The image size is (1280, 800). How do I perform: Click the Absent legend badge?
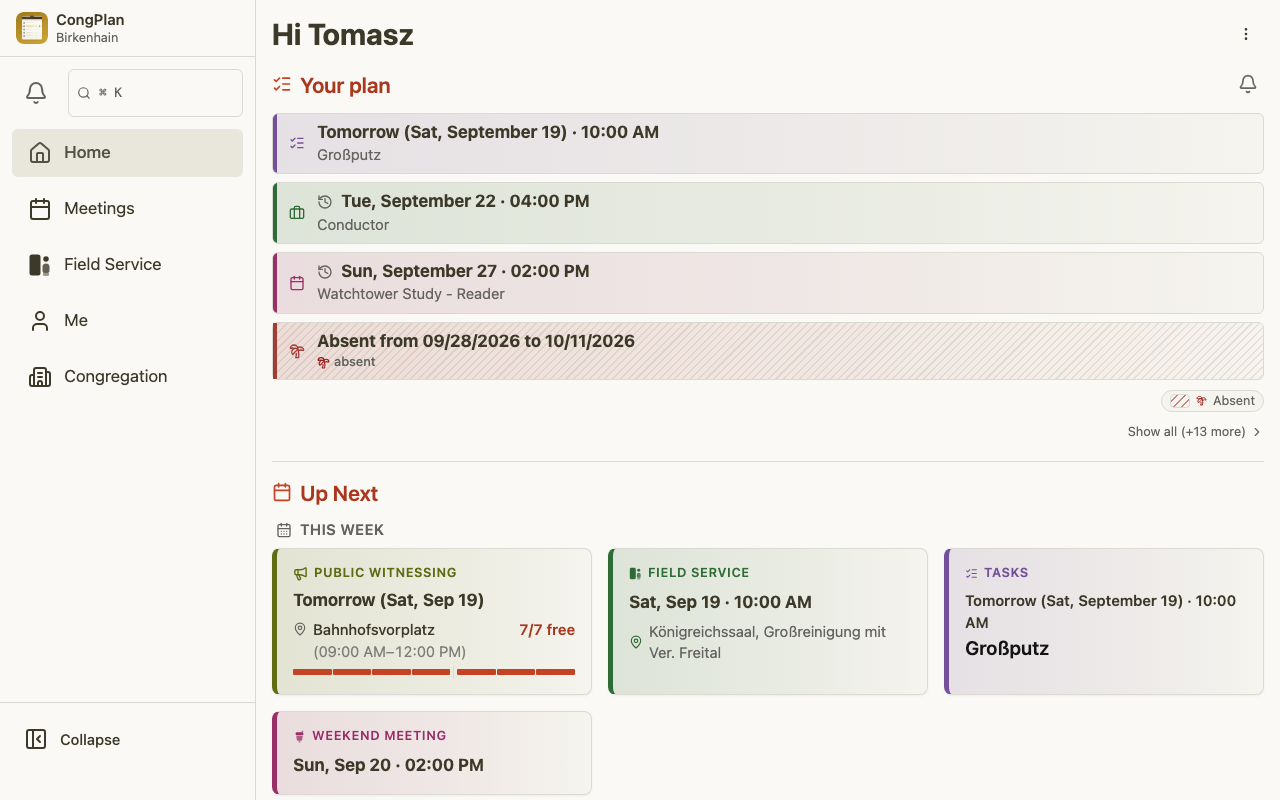[x=1212, y=401]
